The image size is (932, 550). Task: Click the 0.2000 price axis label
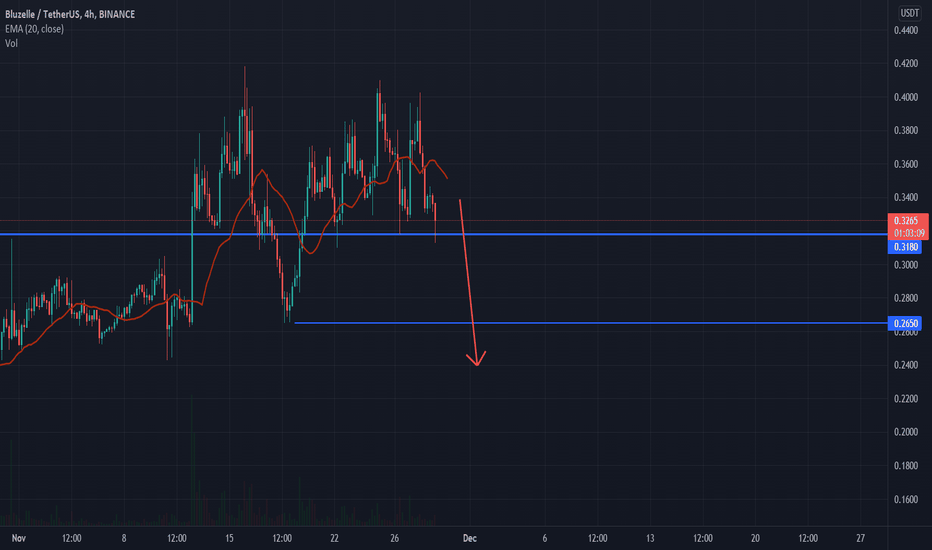tap(906, 432)
